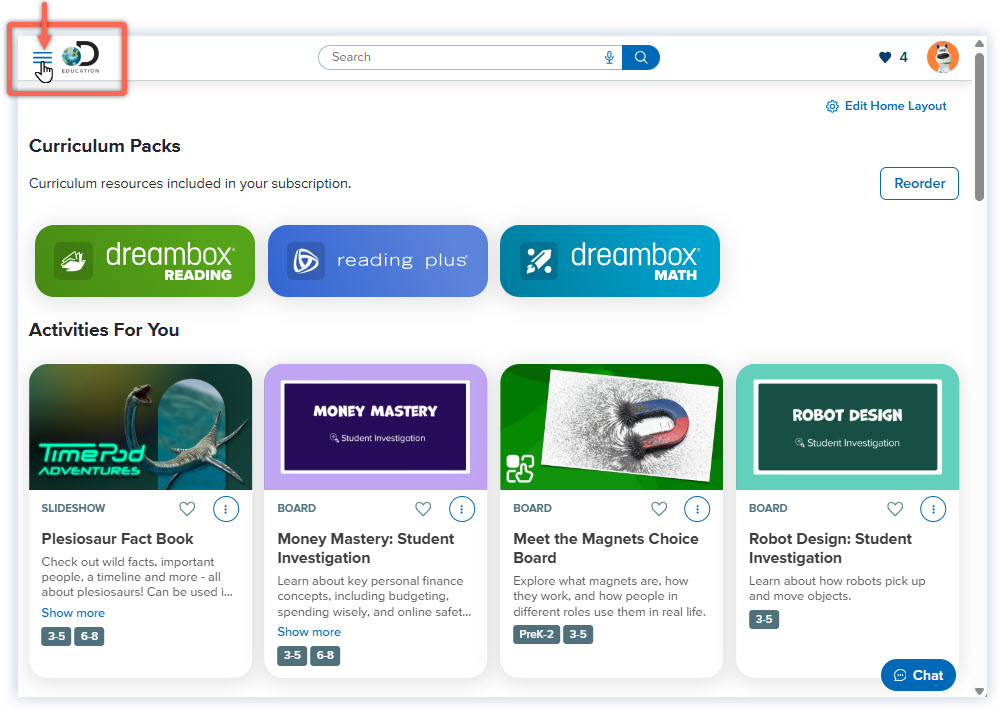Screen dimensions: 1000x708
Task: Favorite Money Mastery: Student Investigation
Action: 423,509
